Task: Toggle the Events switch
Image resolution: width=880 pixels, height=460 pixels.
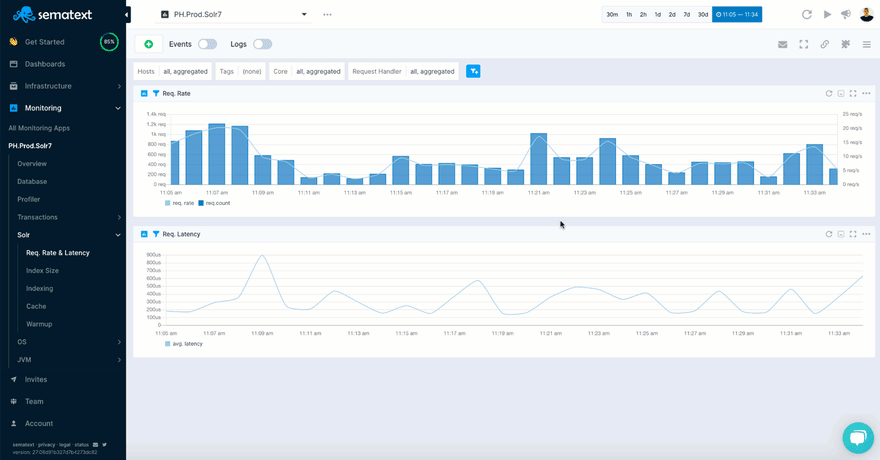Action: (207, 44)
